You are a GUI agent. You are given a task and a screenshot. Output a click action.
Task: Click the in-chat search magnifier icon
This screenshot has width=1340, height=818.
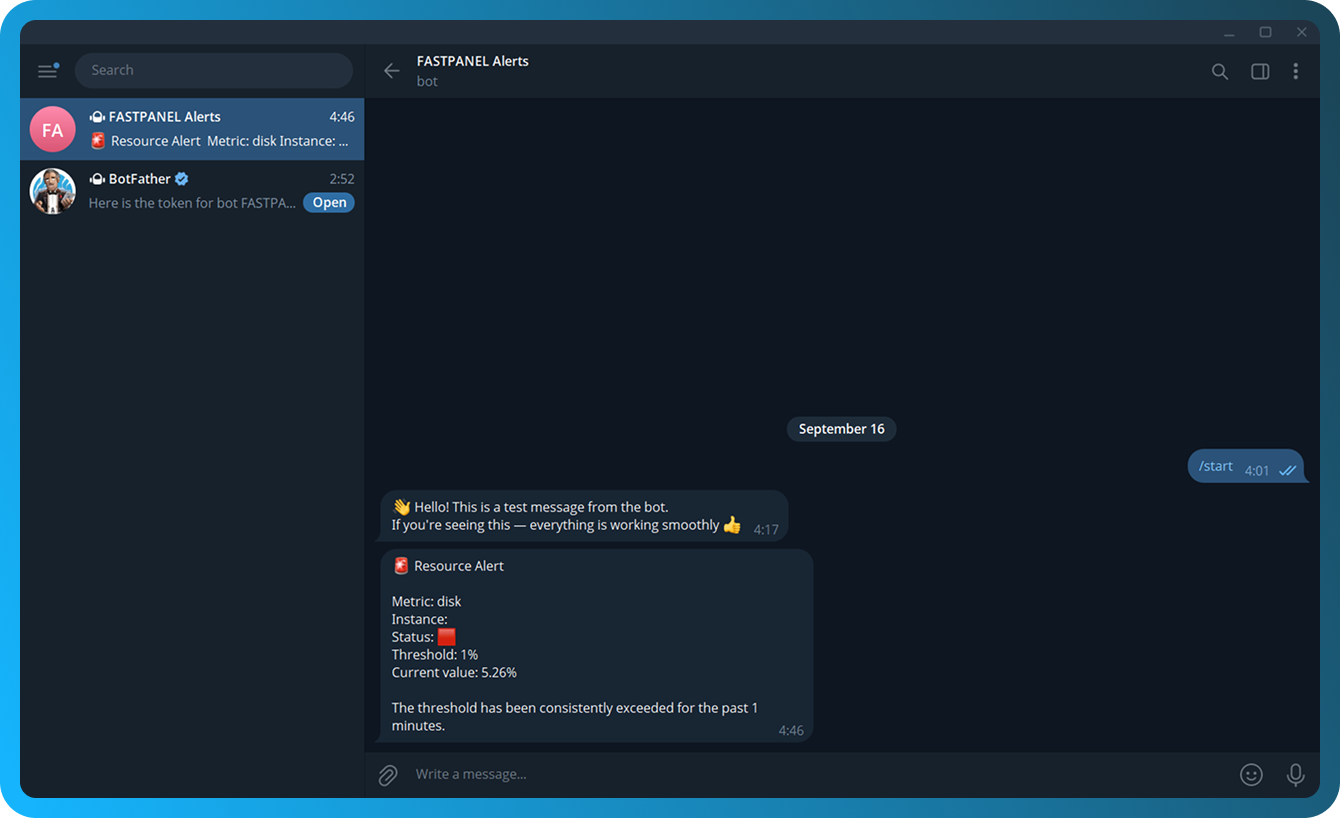(x=1219, y=71)
